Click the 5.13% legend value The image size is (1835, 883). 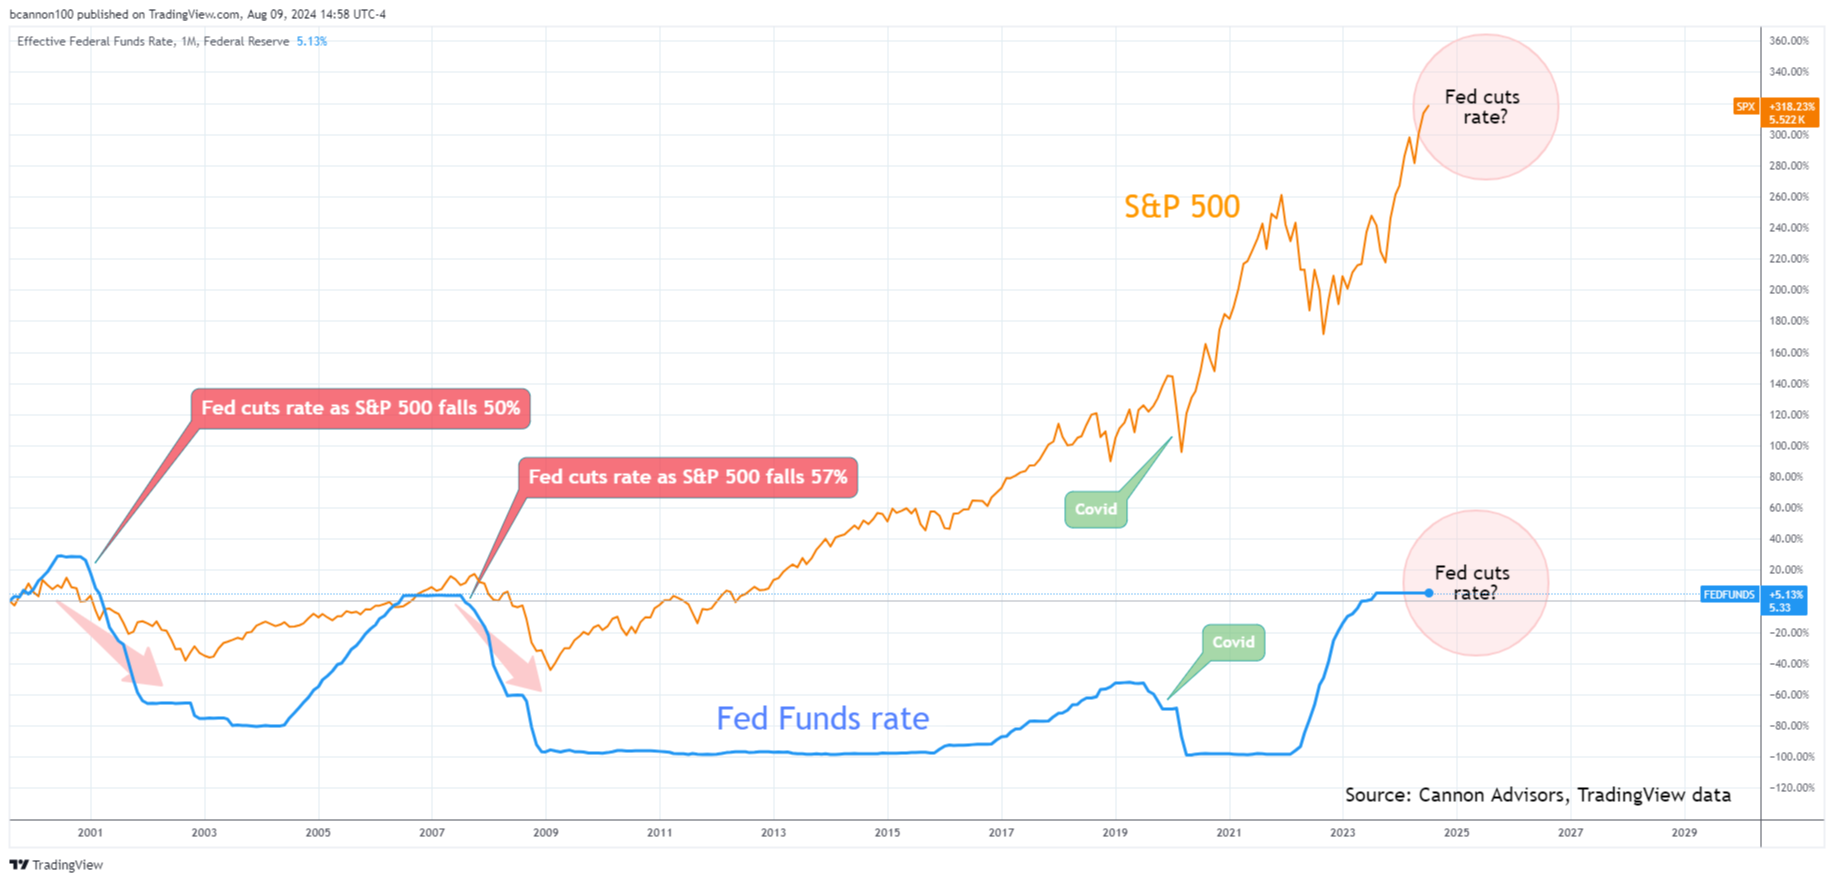(x=312, y=41)
